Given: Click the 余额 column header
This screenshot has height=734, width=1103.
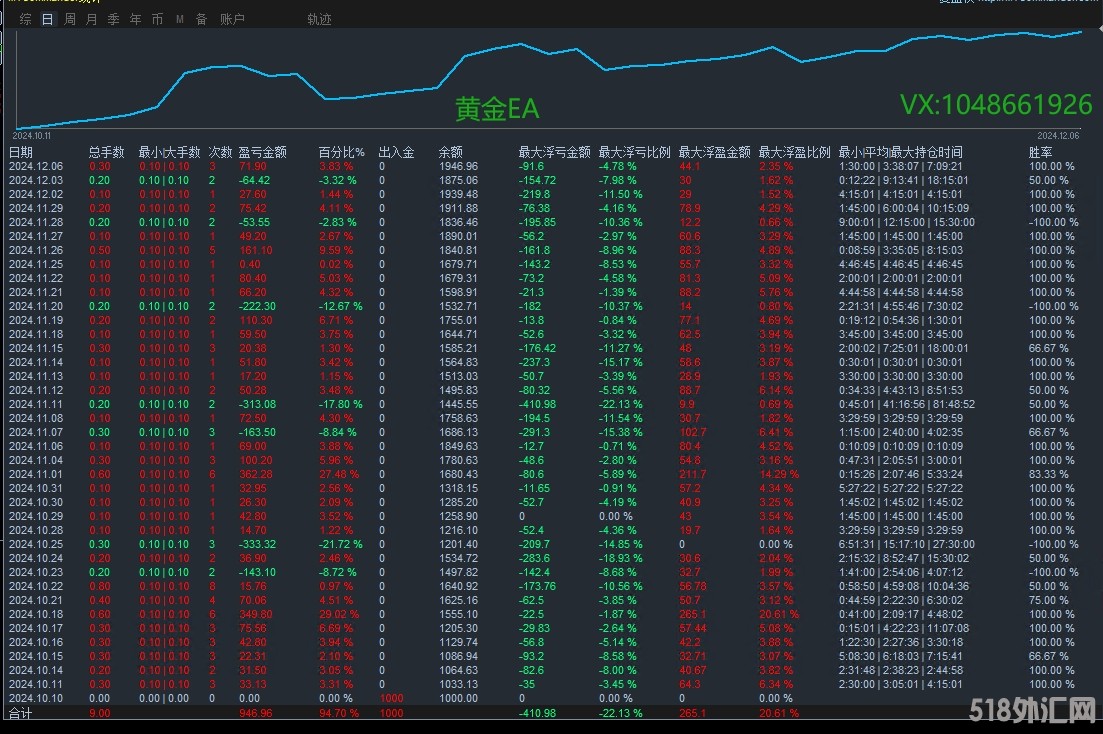Looking at the screenshot, I should click(450, 152).
